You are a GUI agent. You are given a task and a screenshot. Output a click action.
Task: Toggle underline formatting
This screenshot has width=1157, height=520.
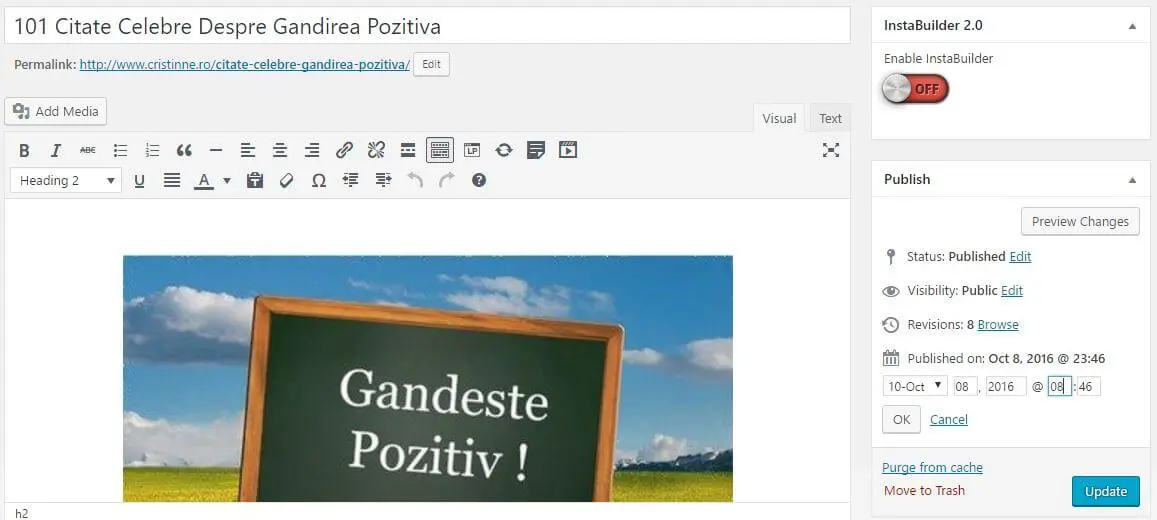(x=139, y=181)
